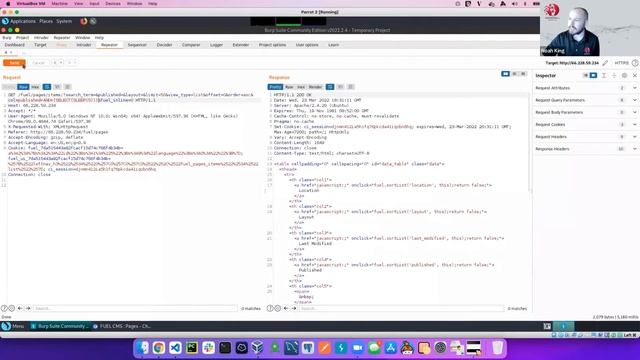Go to previous match in Request search
Viewport: 640px width, 360px height.
[x=20, y=309]
